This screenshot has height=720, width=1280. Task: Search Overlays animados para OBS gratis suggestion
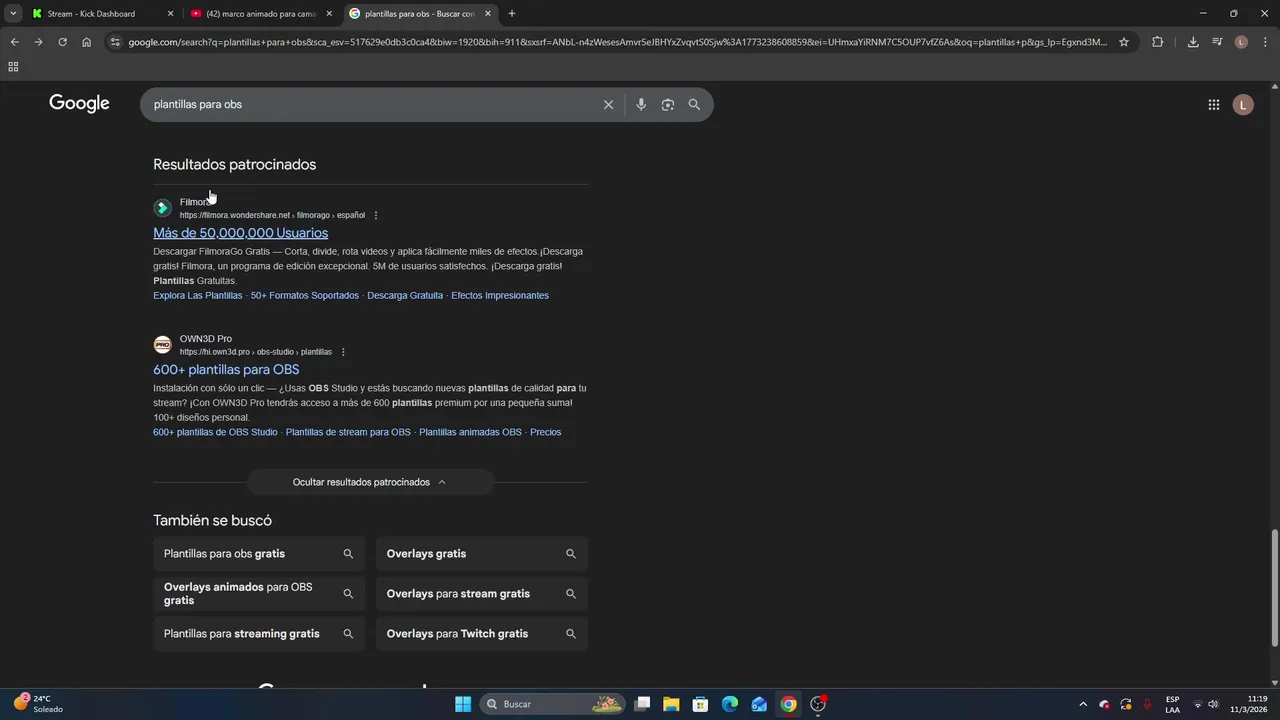click(259, 594)
